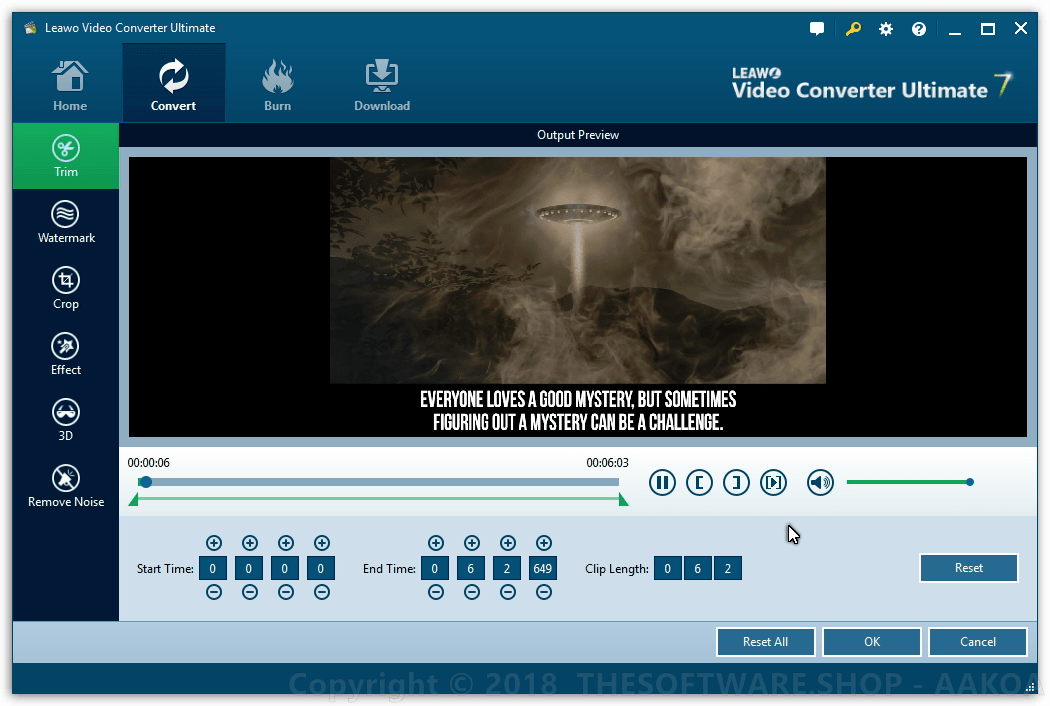Increase the End Time minutes value
Image resolution: width=1050 pixels, height=706 pixels.
click(x=471, y=543)
